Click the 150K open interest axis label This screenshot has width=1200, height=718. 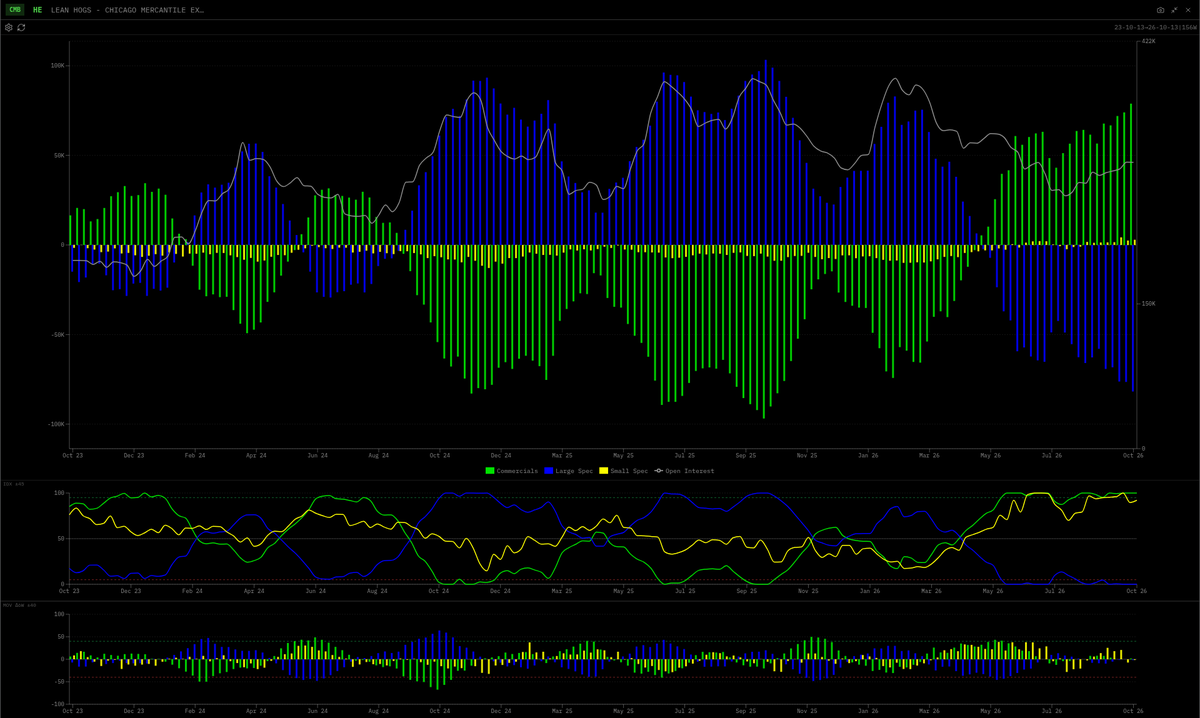(1148, 303)
